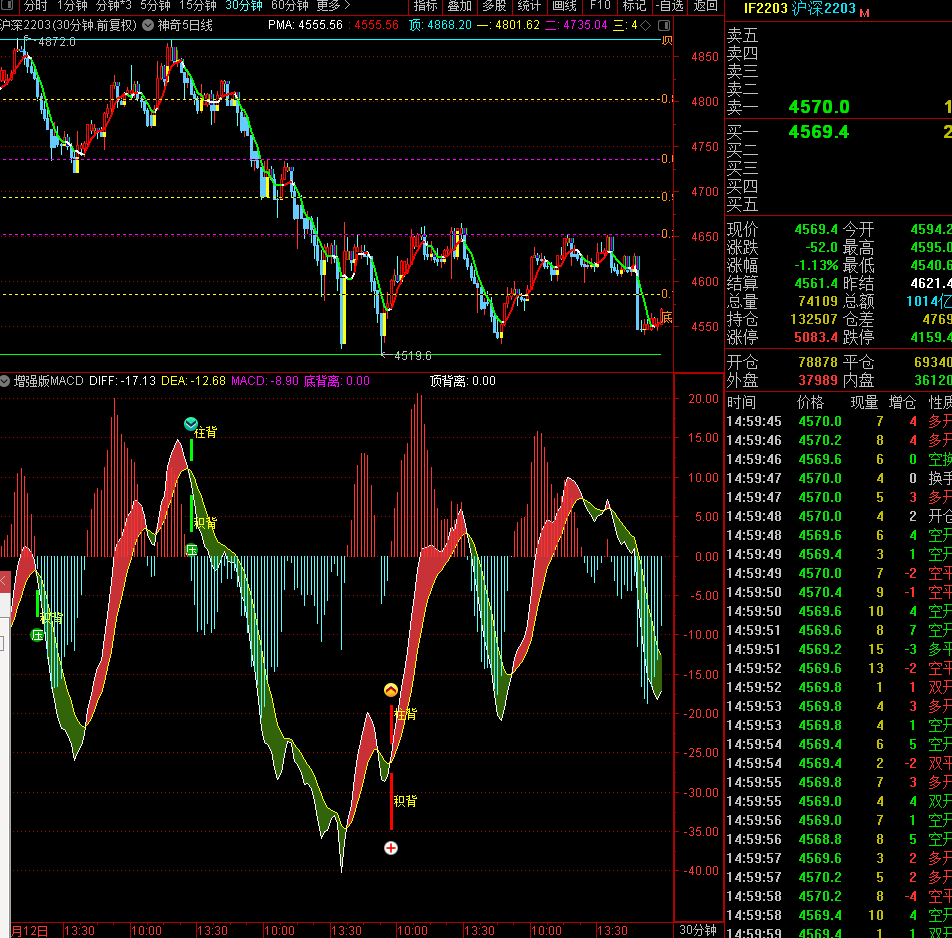Add to watchlist with -自选 button
The image size is (952, 938).
(x=669, y=6)
